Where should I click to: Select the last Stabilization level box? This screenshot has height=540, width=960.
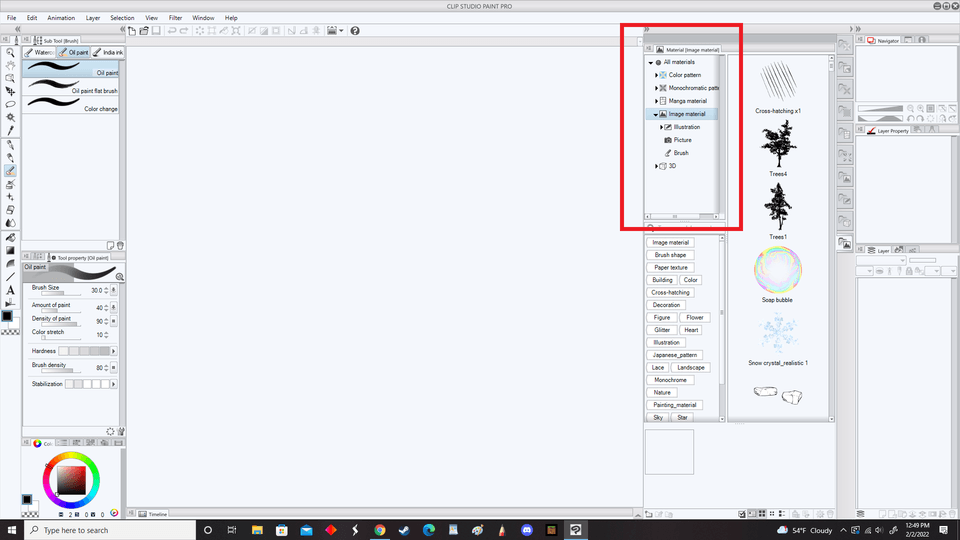point(105,384)
